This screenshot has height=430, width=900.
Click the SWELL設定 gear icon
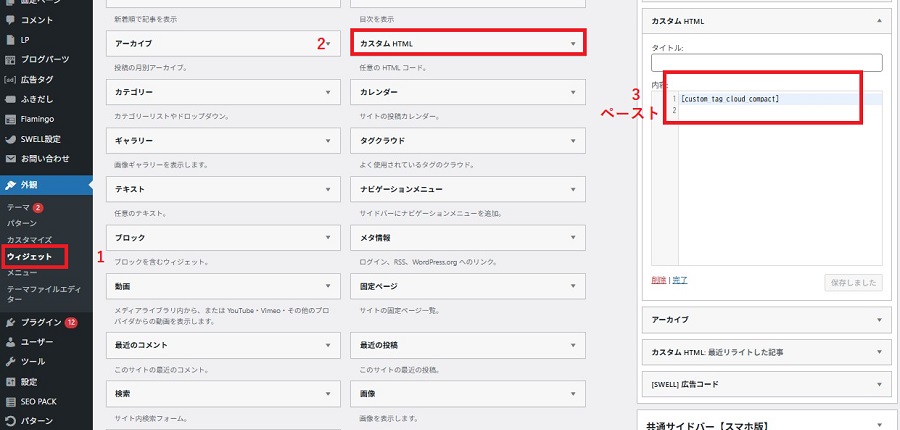tap(10, 139)
